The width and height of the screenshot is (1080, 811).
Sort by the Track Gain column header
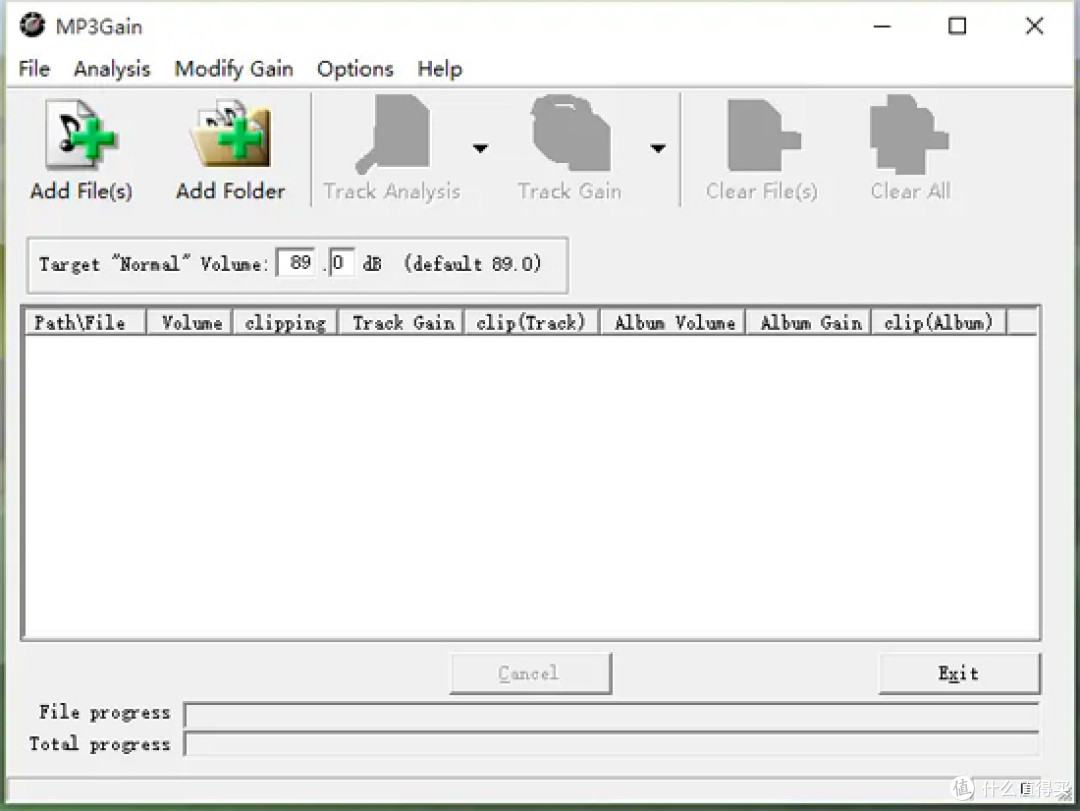[x=402, y=322]
